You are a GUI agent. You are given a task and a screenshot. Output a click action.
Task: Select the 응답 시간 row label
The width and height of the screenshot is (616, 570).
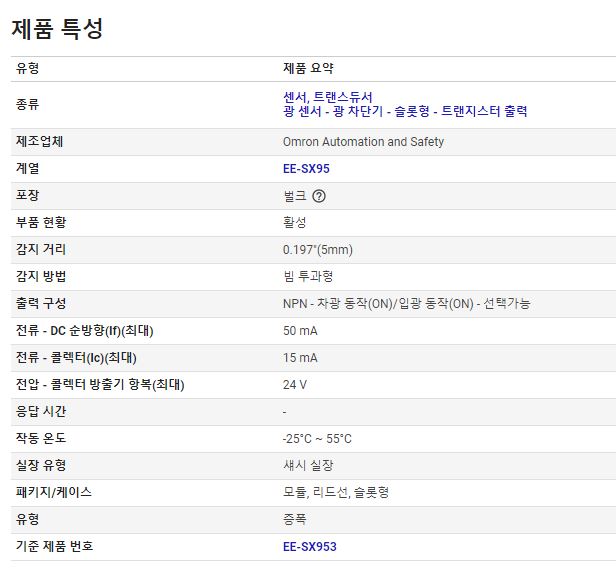tap(41, 412)
